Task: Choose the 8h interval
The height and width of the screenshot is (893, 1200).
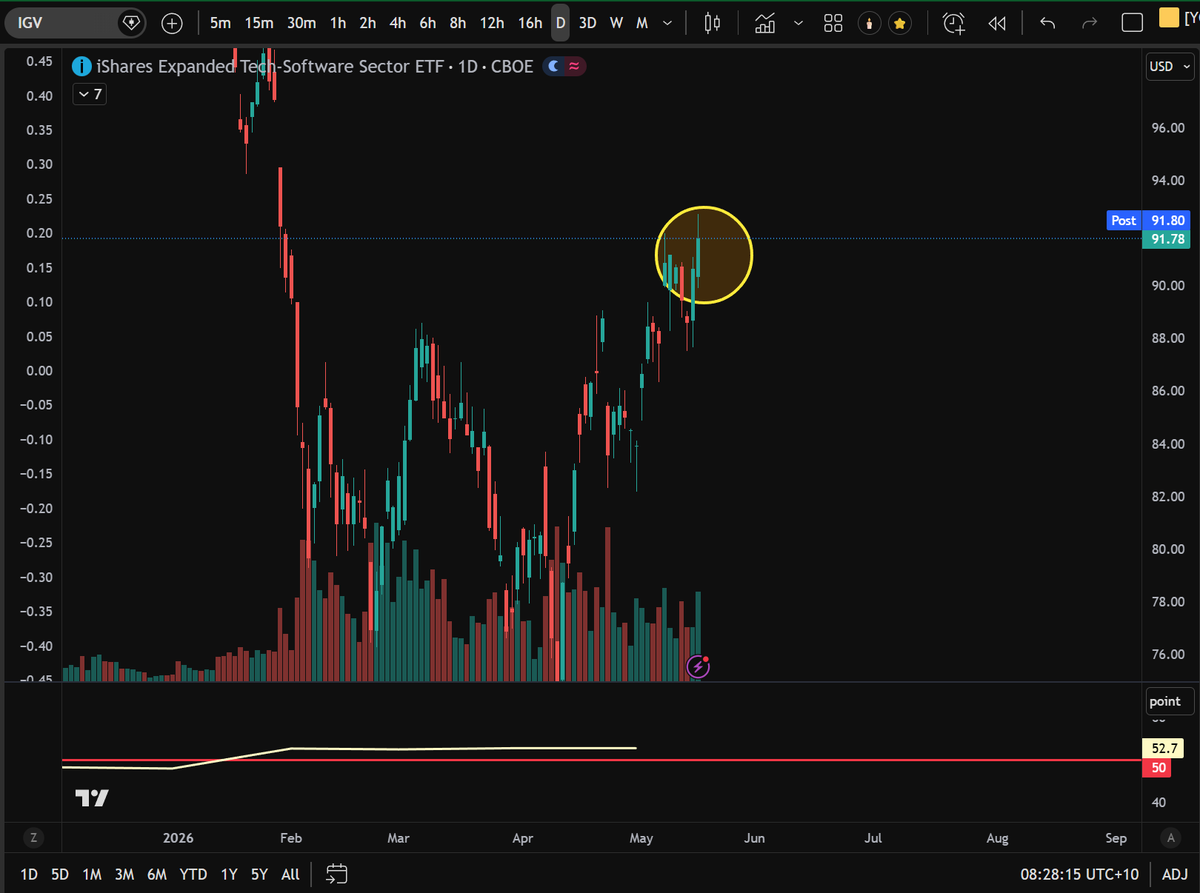Action: click(458, 22)
